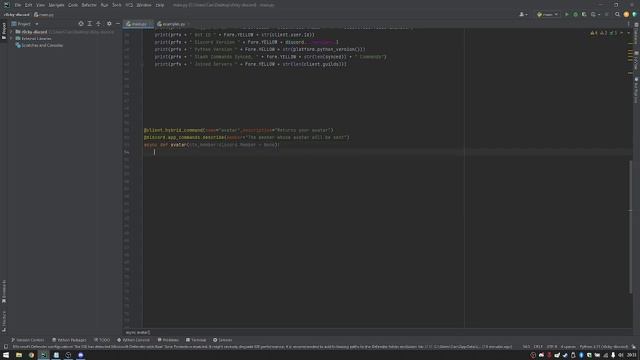Toggle the Project side tab
Viewport: 640px width, 360px height.
(x=4, y=31)
